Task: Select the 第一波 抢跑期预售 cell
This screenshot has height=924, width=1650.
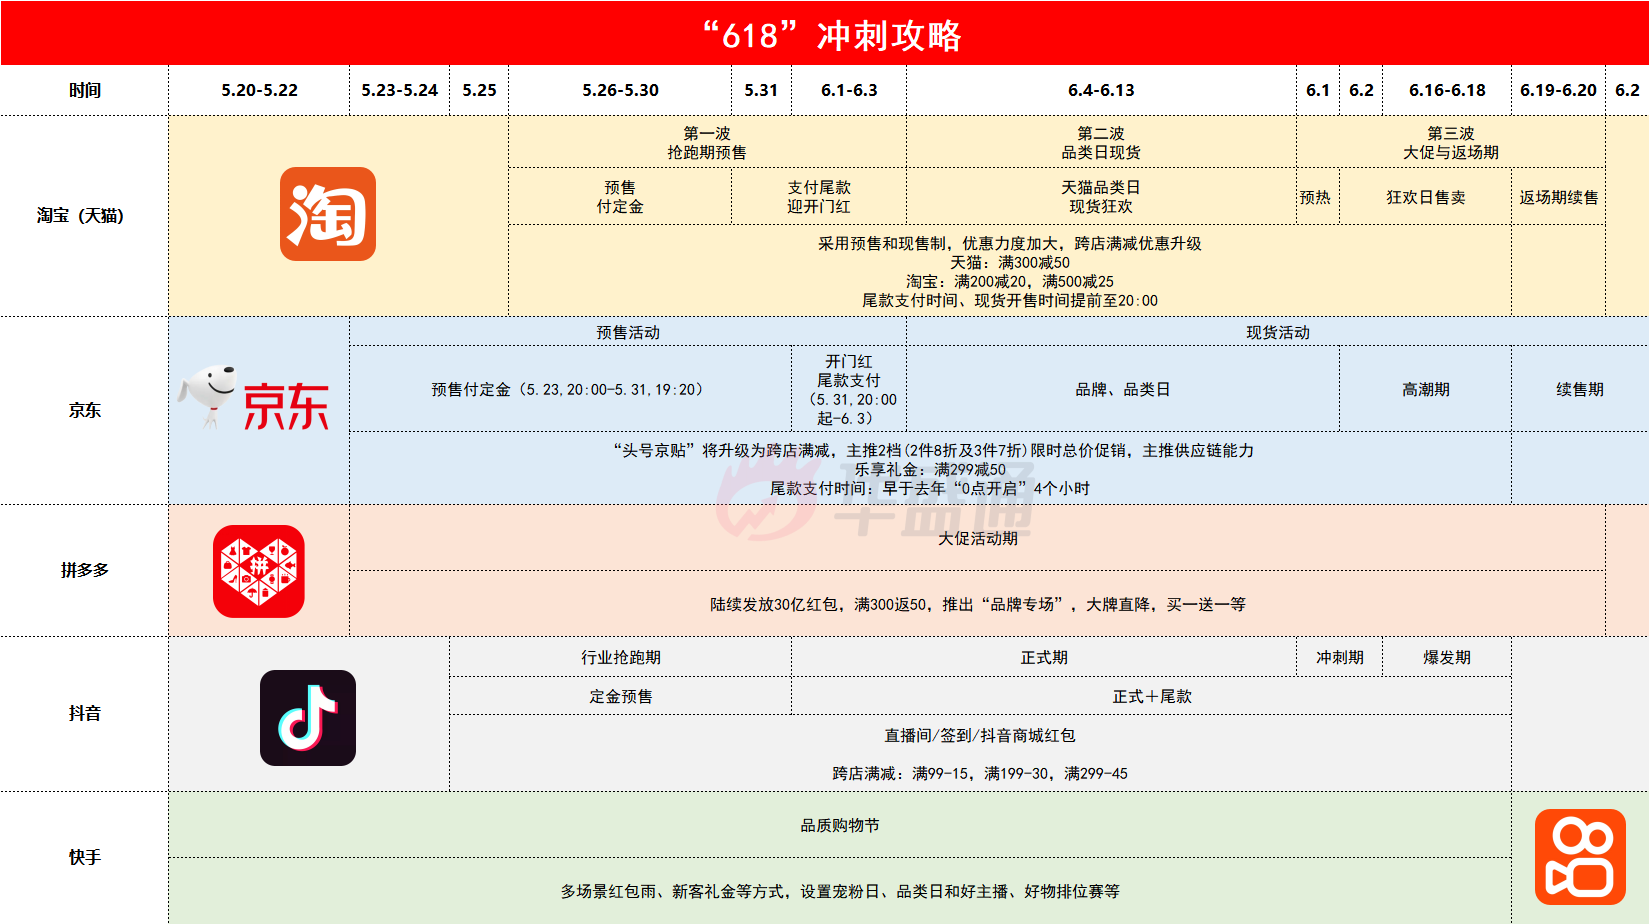Action: click(707, 142)
